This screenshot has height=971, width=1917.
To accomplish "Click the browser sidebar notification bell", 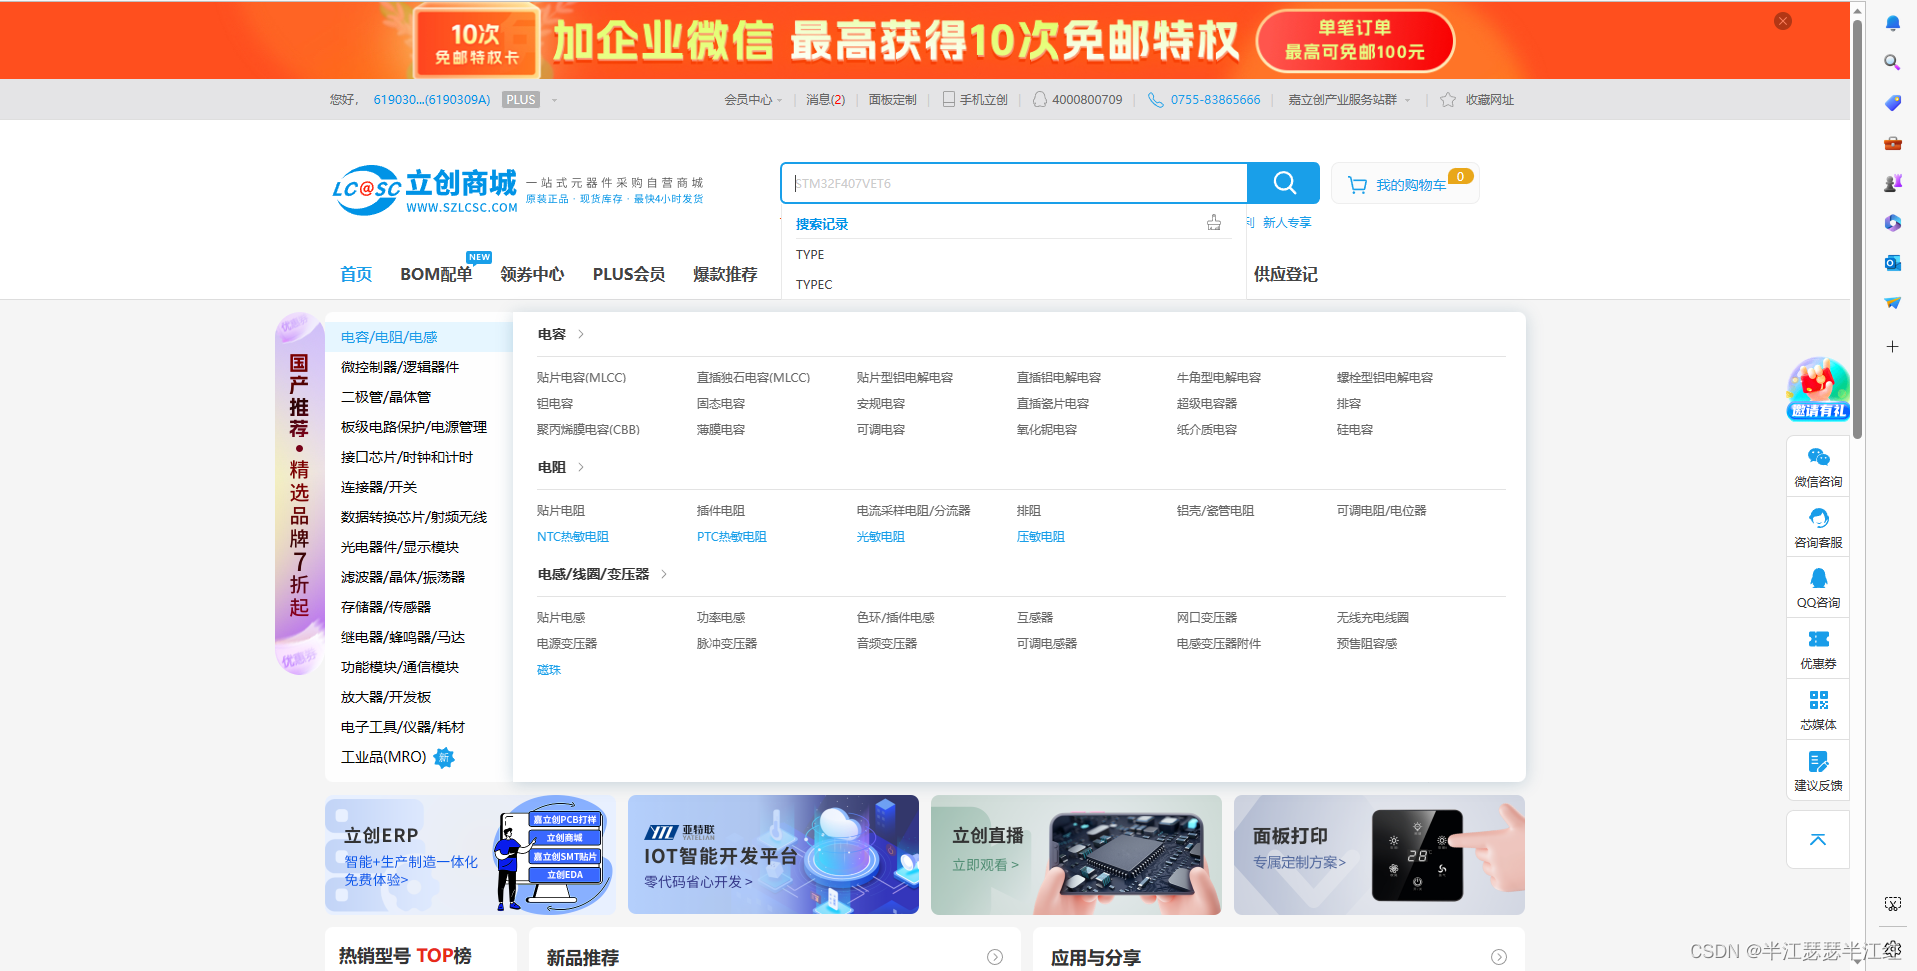I will tap(1892, 22).
